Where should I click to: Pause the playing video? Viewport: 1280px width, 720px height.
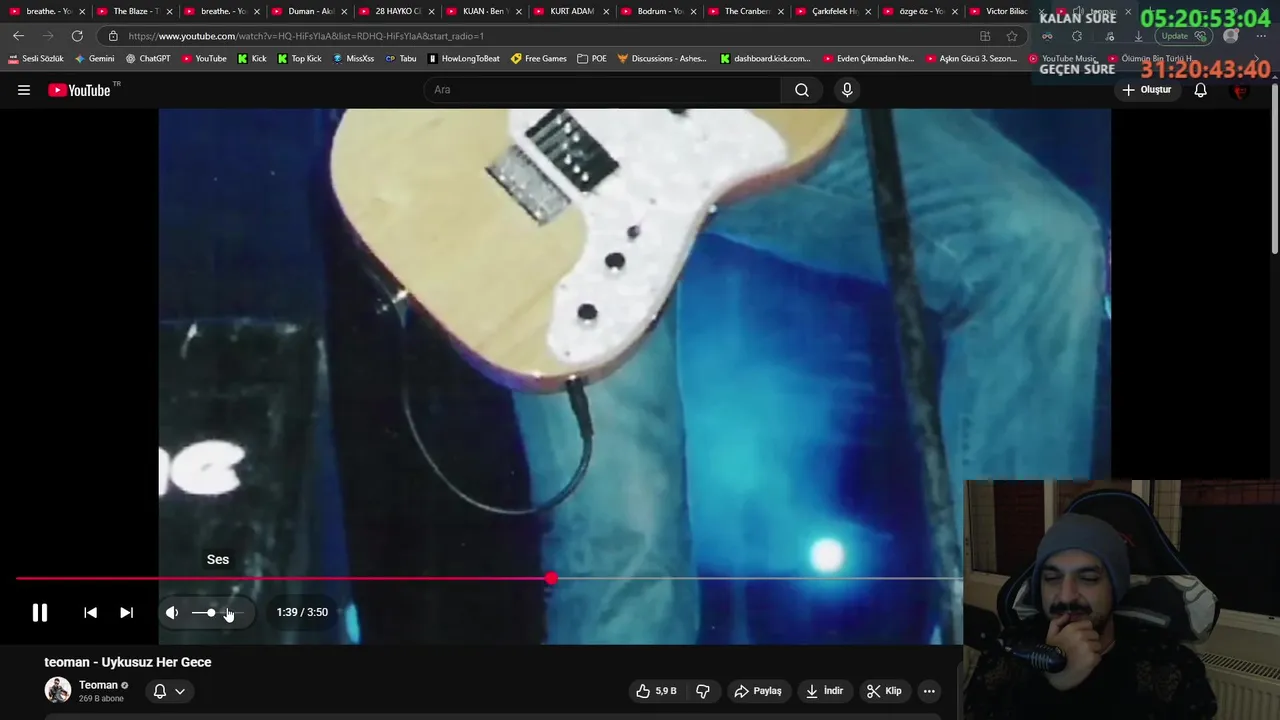[x=40, y=612]
